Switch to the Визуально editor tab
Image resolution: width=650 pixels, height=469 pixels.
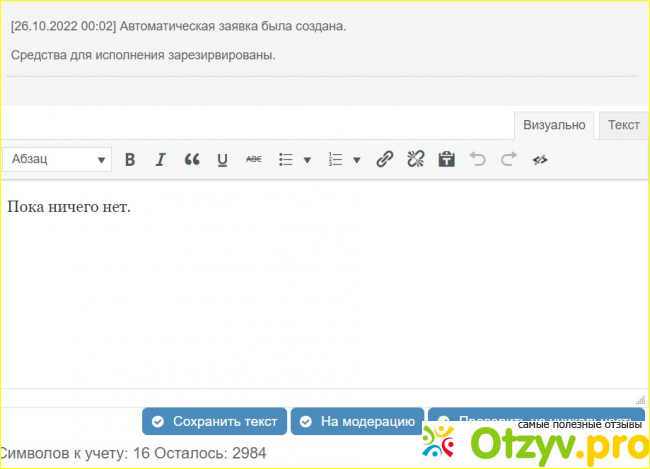[554, 124]
